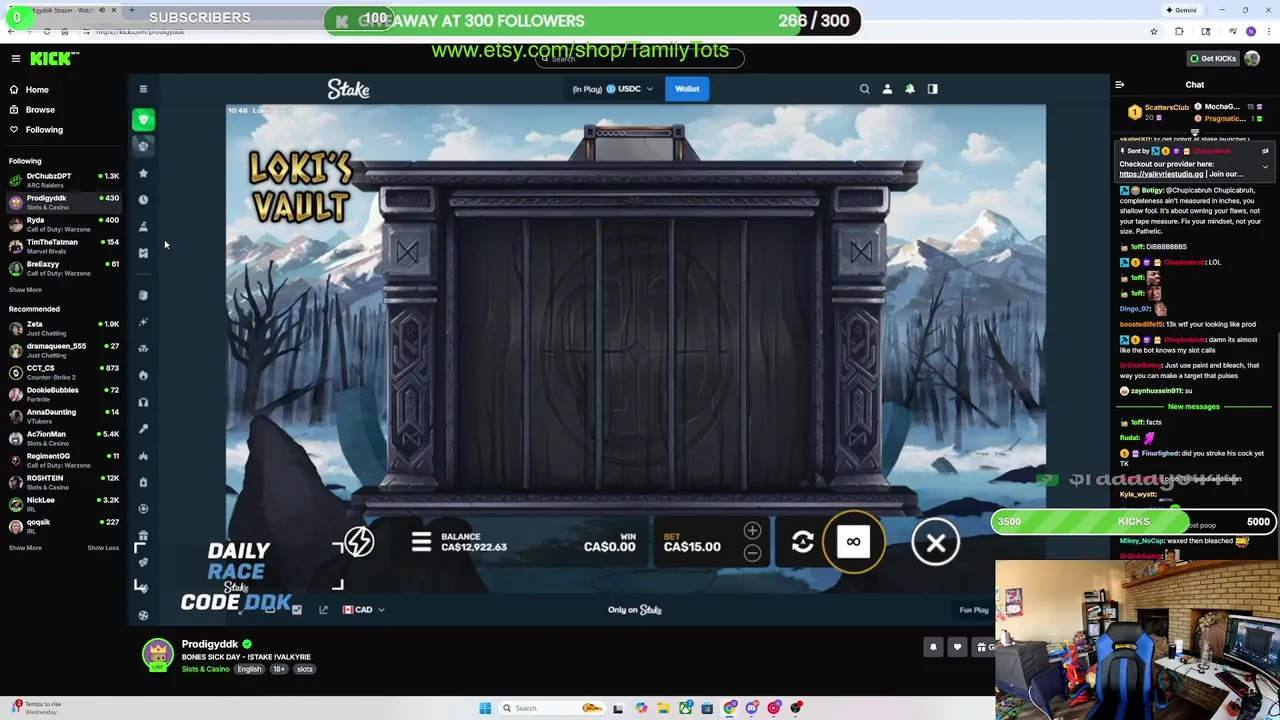Click green casino shield icon in Stake sidebar
The image size is (1280, 720).
pyautogui.click(x=143, y=120)
